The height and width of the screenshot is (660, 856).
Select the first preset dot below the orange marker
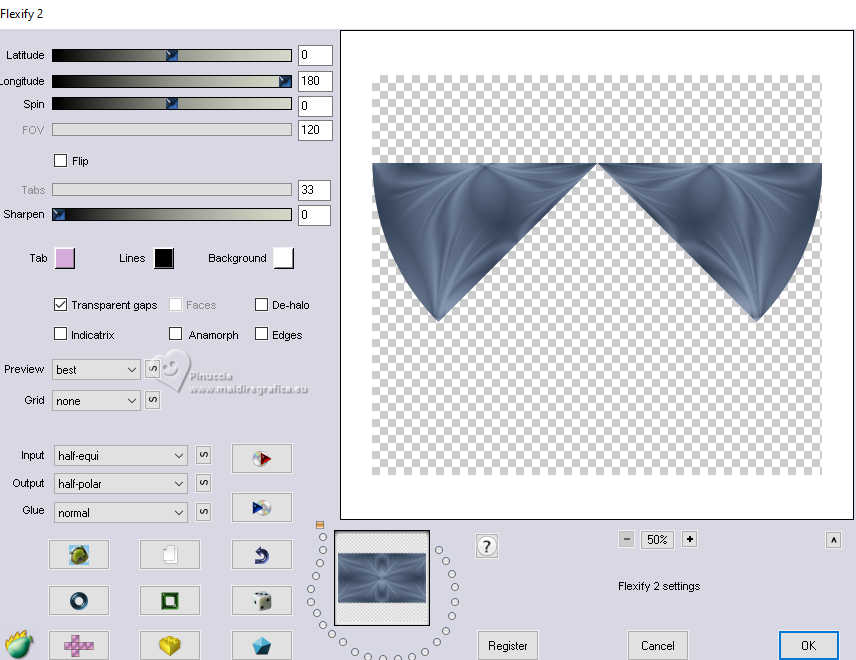click(323, 537)
